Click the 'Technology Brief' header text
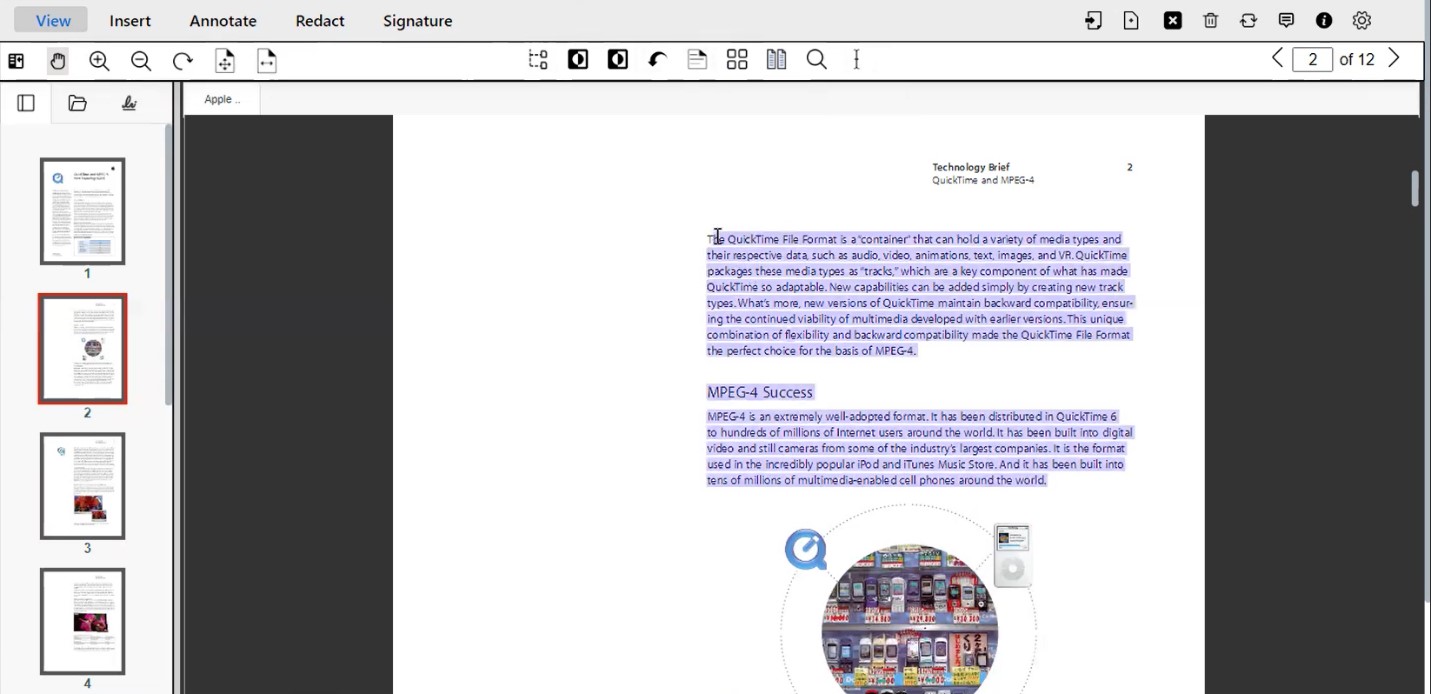This screenshot has width=1431, height=694. coord(971,167)
